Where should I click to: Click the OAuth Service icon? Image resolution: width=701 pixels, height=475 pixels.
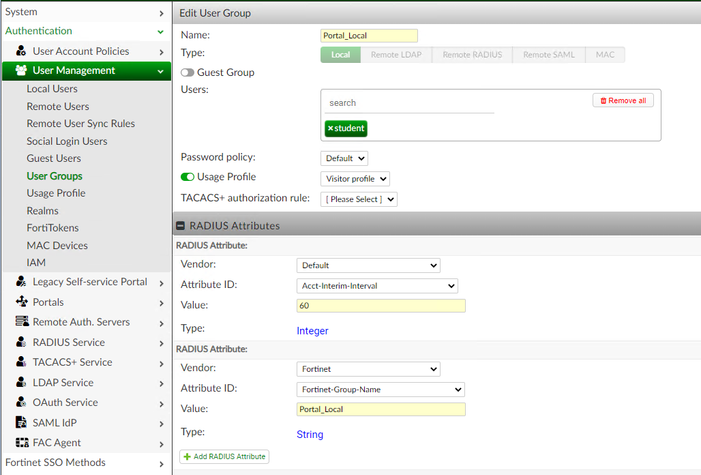point(21,402)
